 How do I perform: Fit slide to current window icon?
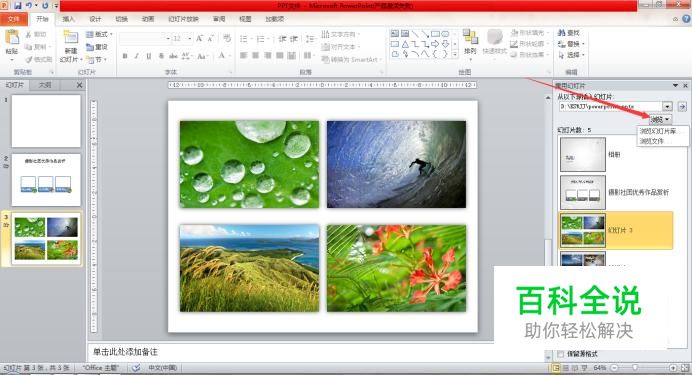click(x=685, y=368)
